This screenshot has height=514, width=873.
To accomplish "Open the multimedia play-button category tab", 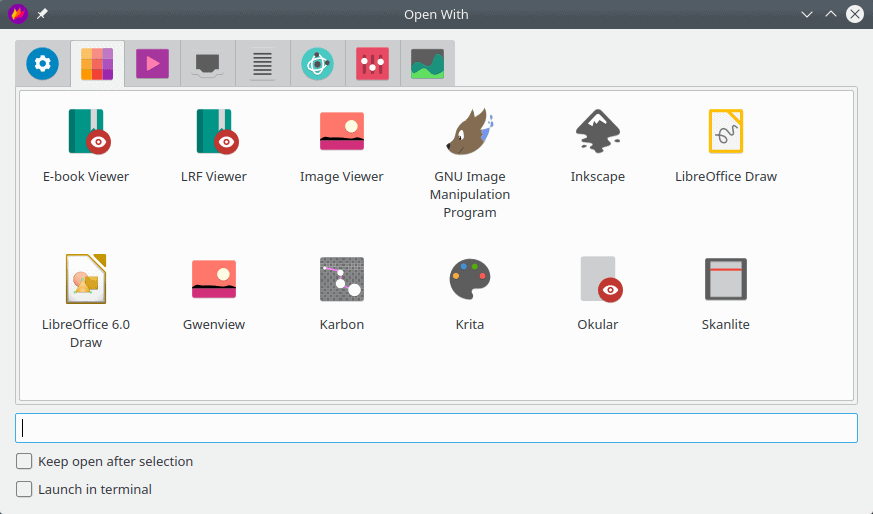I will 152,63.
